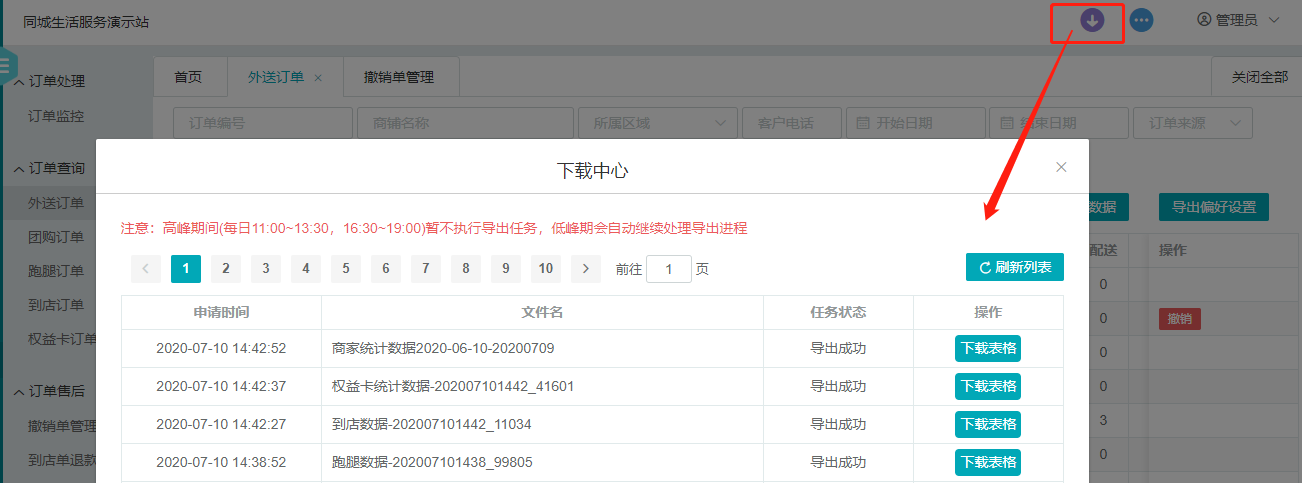The height and width of the screenshot is (483, 1302).
Task: Click timestamp 2020-07-10 14:42:52
Action: [x=221, y=348]
